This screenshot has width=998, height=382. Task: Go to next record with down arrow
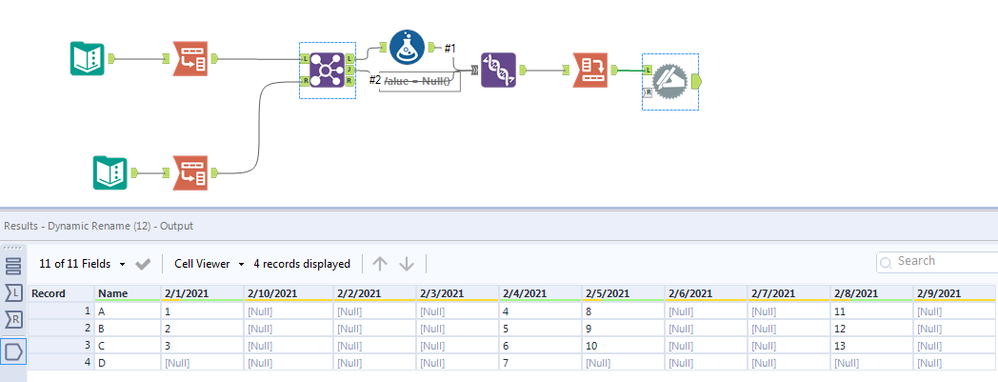[406, 264]
